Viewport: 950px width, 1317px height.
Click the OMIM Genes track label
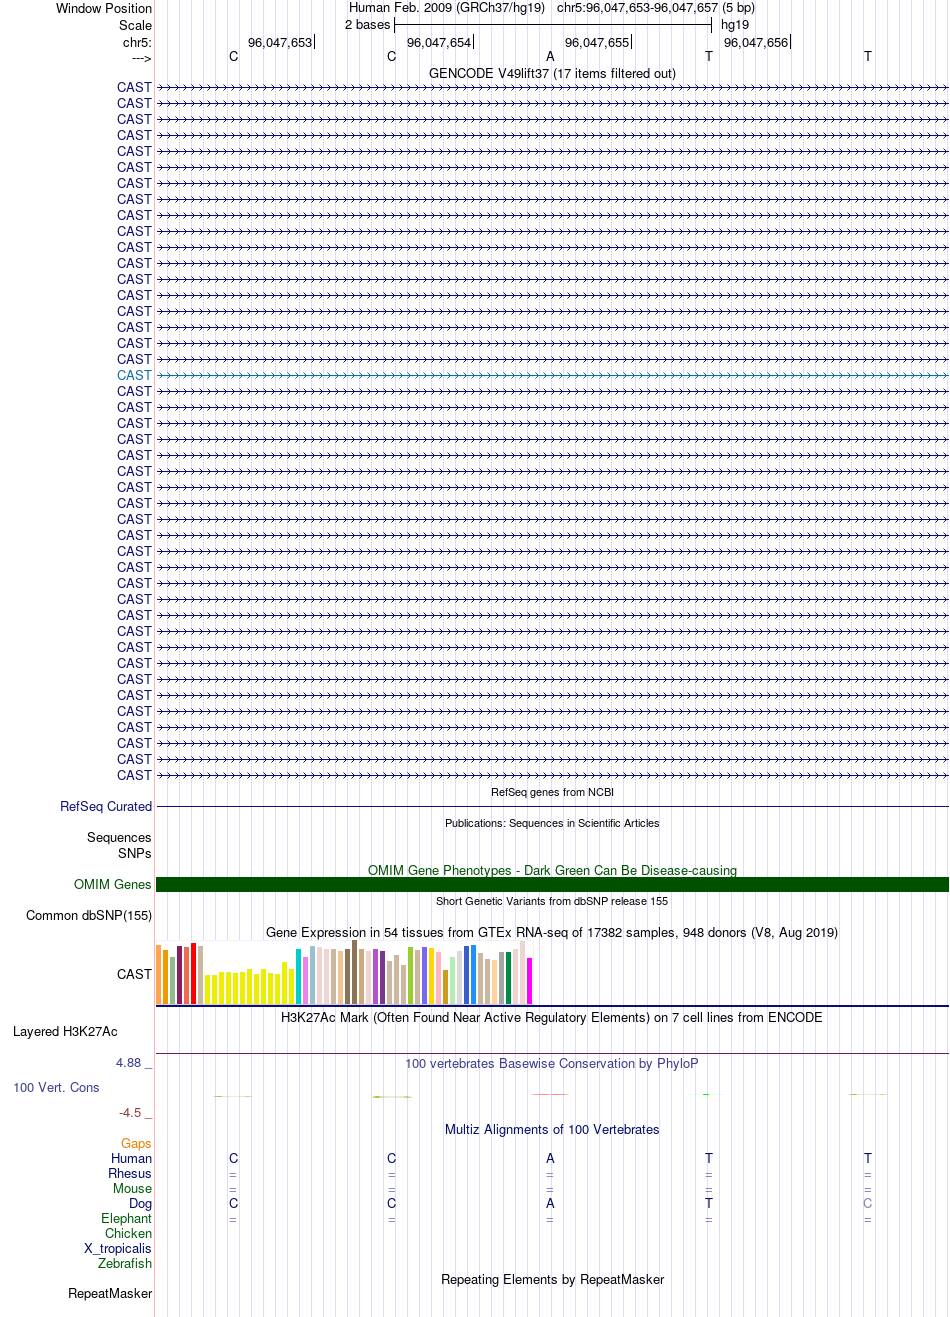[x=113, y=884]
